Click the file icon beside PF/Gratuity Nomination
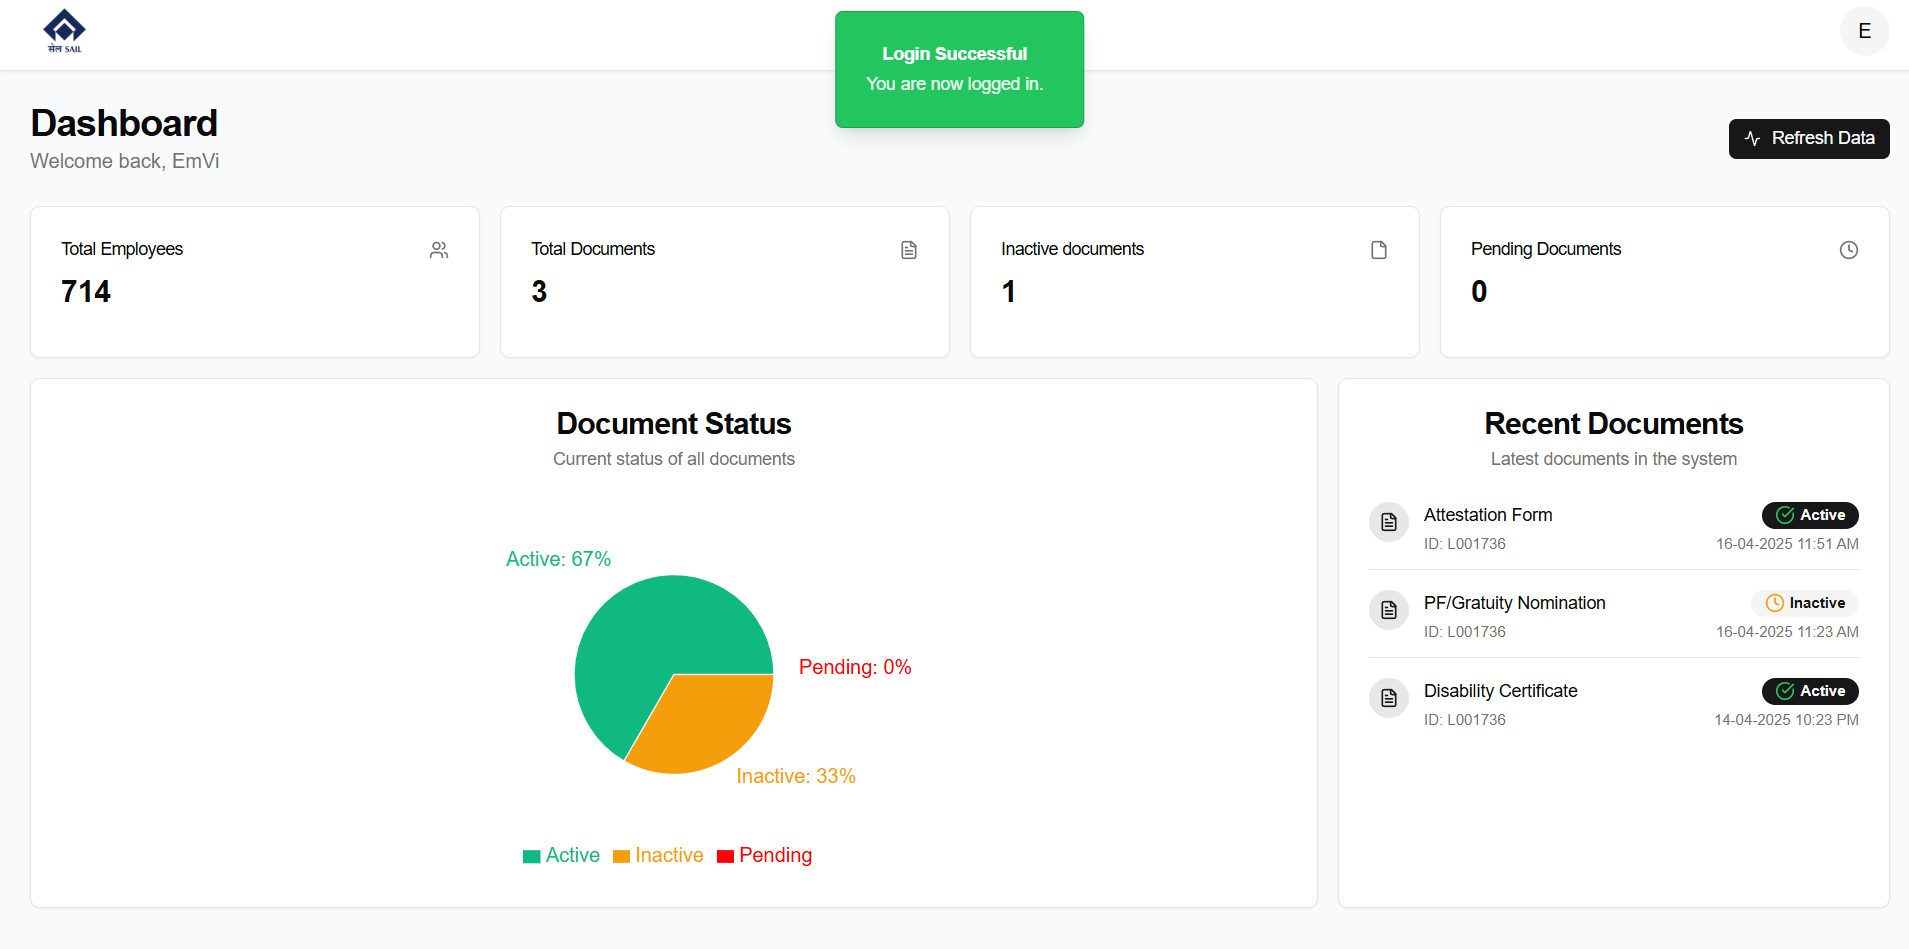 pyautogui.click(x=1389, y=609)
